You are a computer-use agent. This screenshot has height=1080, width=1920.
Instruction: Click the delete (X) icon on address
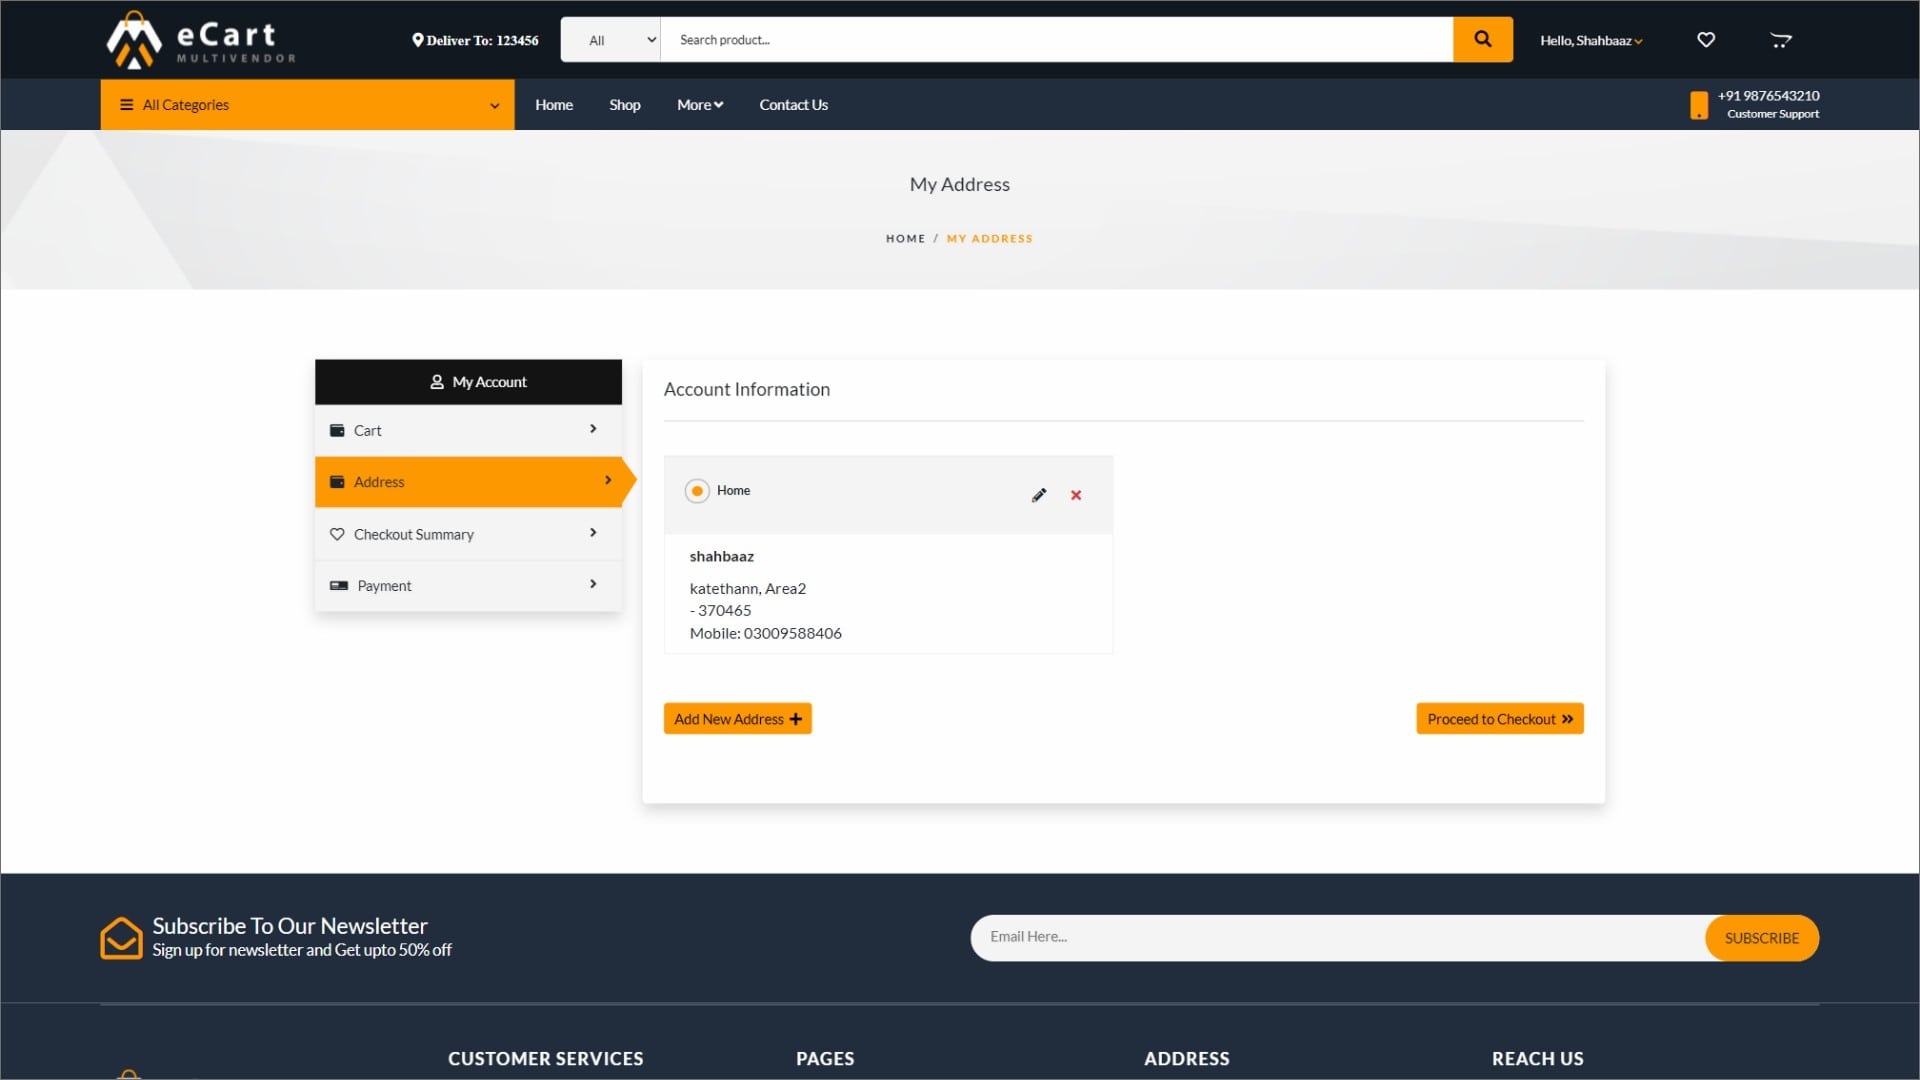1076,495
